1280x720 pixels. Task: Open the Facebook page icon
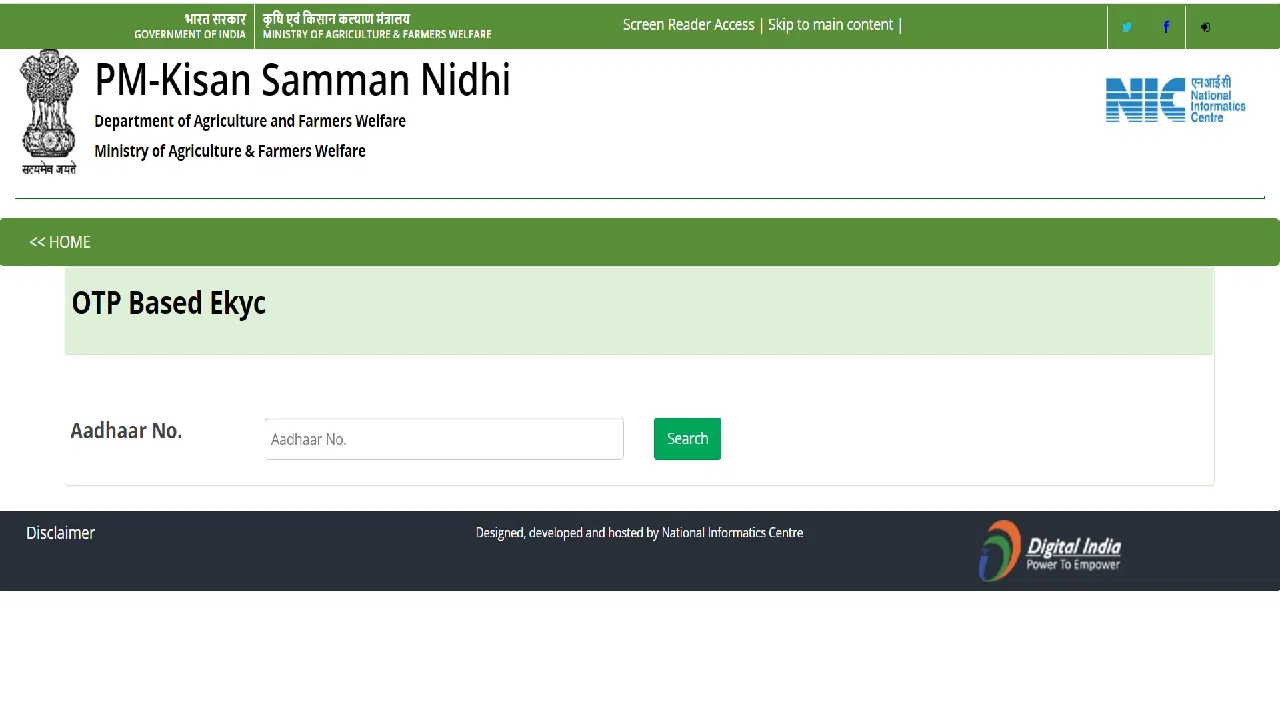point(1166,27)
